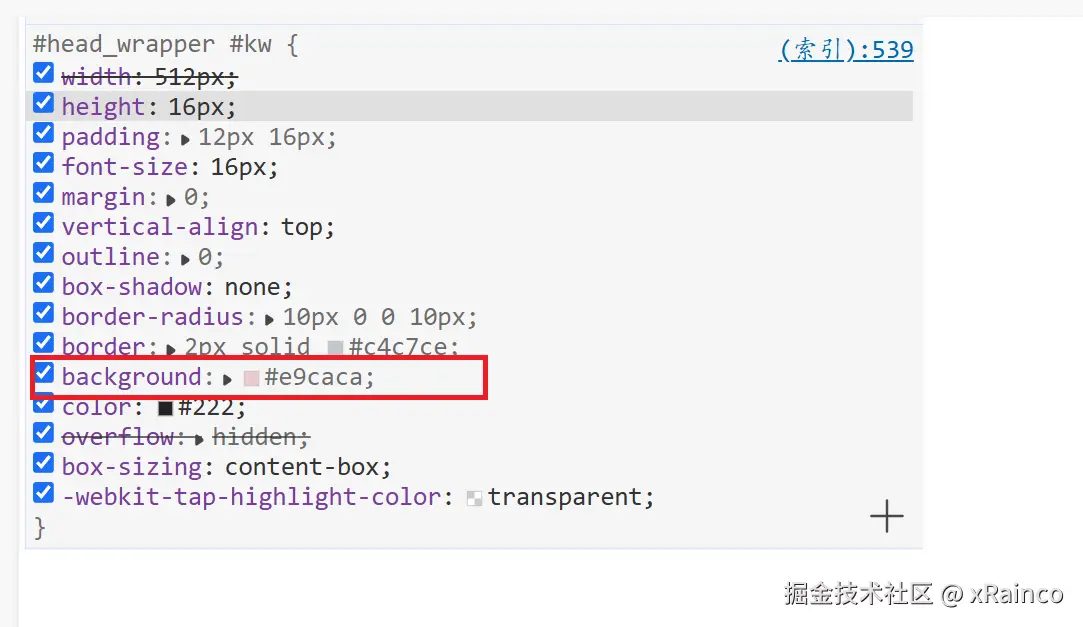Open color picker for background #e9caca
The height and width of the screenshot is (627, 1083).
[252, 378]
